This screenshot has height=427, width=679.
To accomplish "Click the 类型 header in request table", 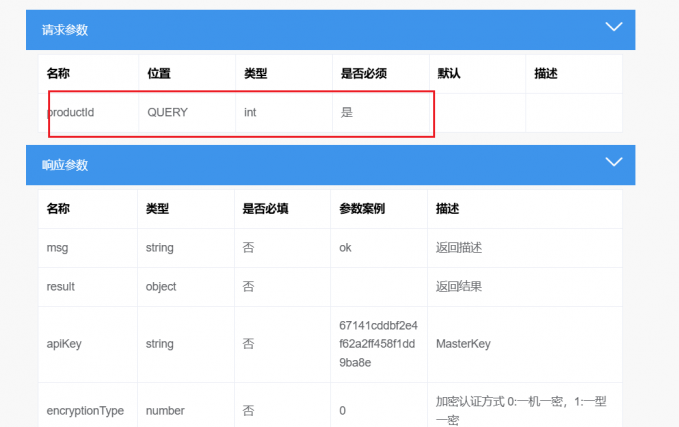I will [255, 74].
